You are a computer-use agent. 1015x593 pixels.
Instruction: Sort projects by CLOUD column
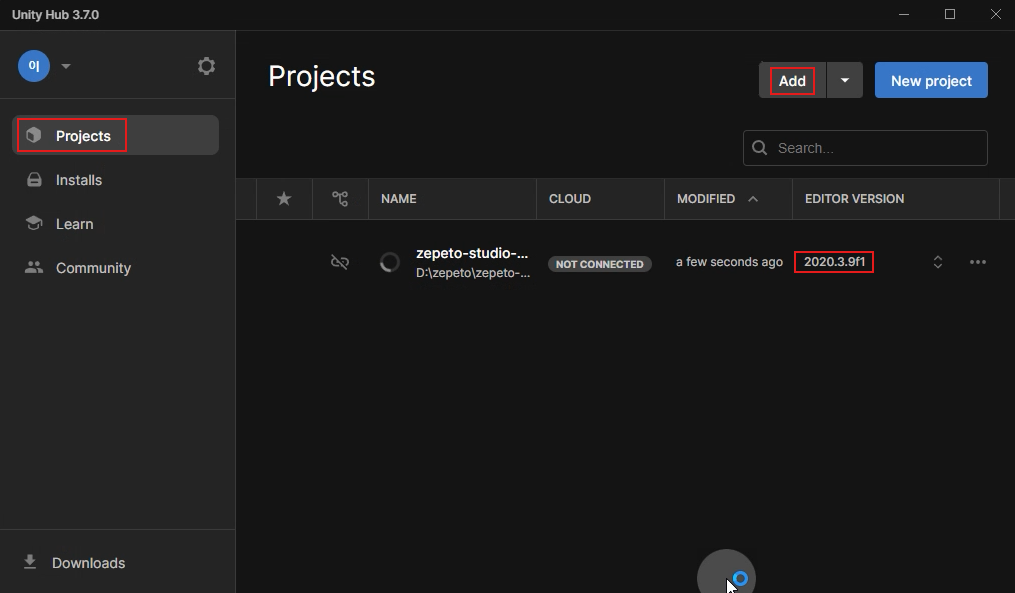(x=570, y=199)
